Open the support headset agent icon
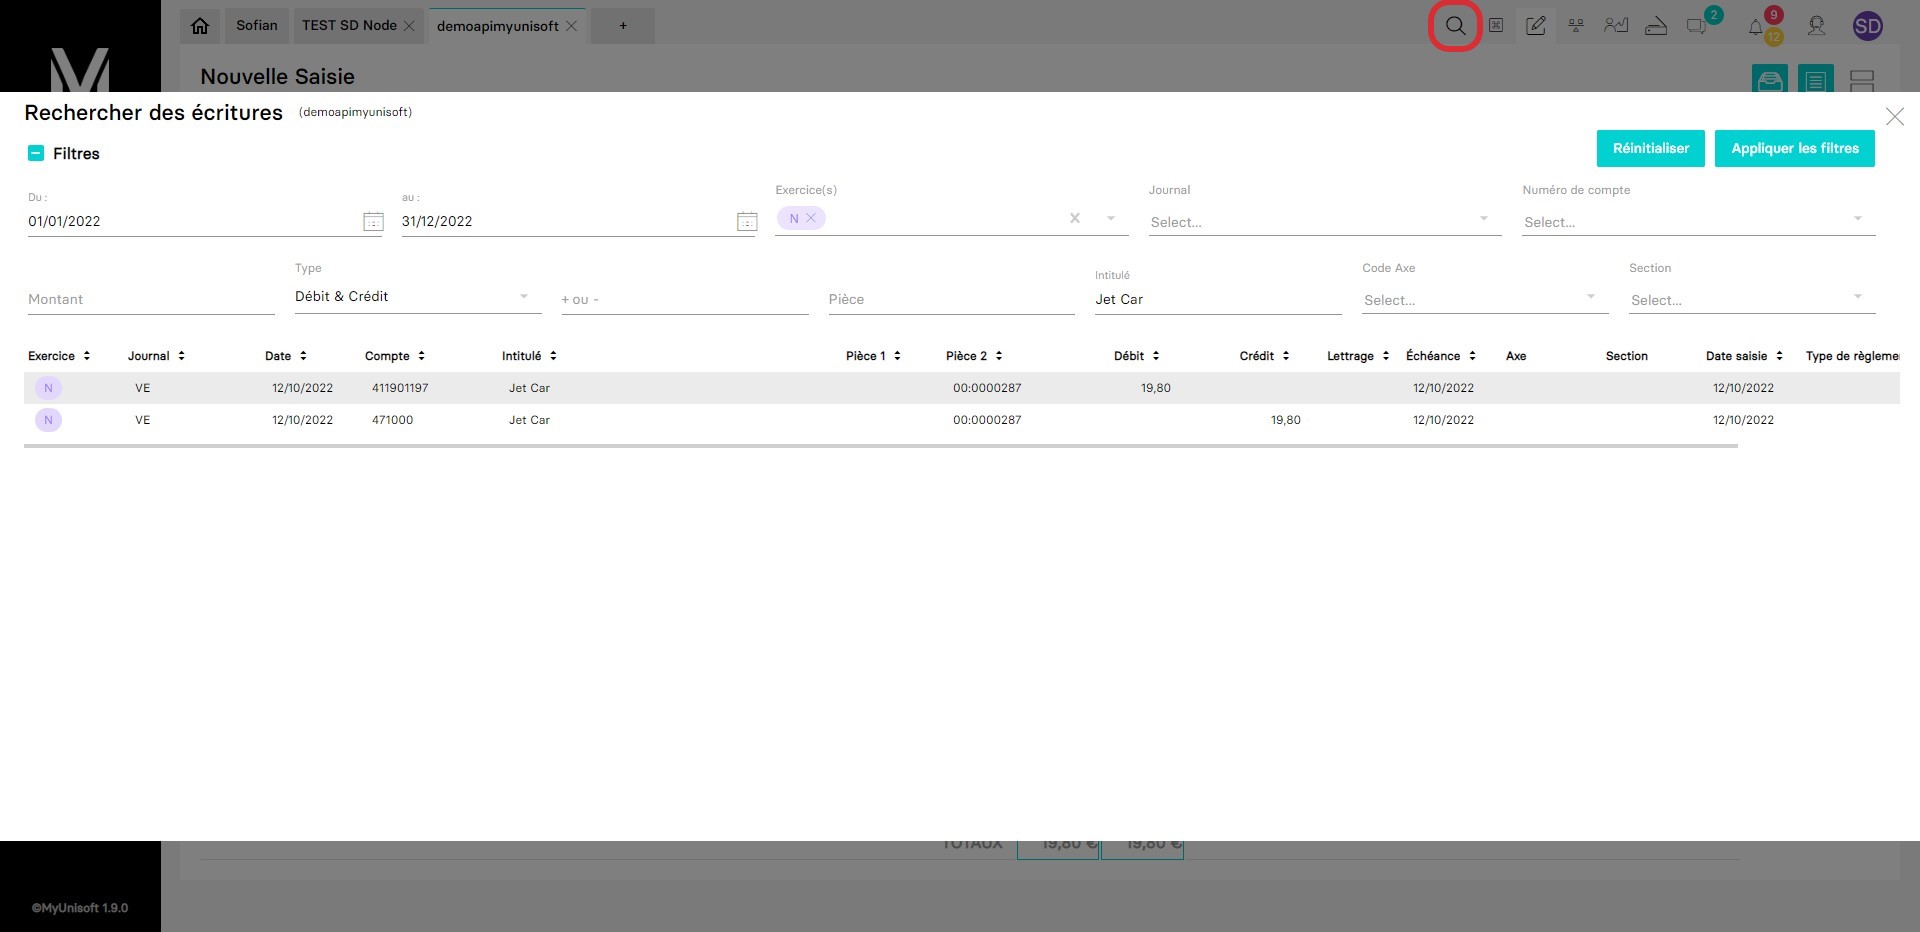This screenshot has width=1920, height=932. [x=1816, y=26]
